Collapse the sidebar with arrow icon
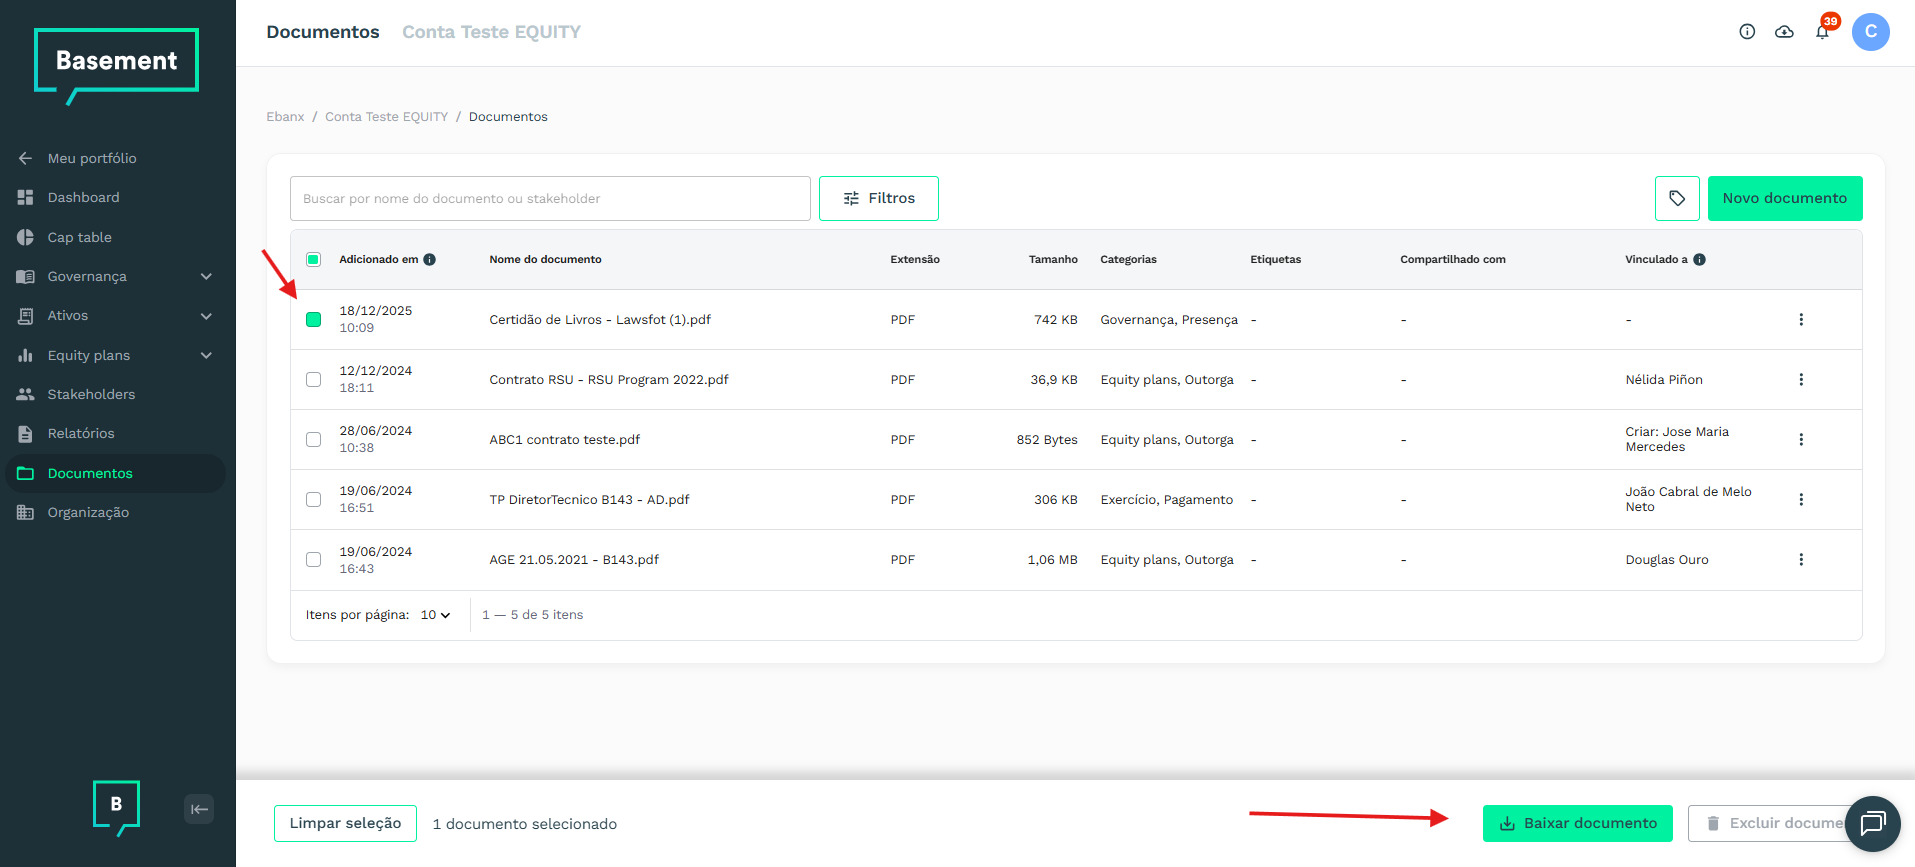 (199, 809)
